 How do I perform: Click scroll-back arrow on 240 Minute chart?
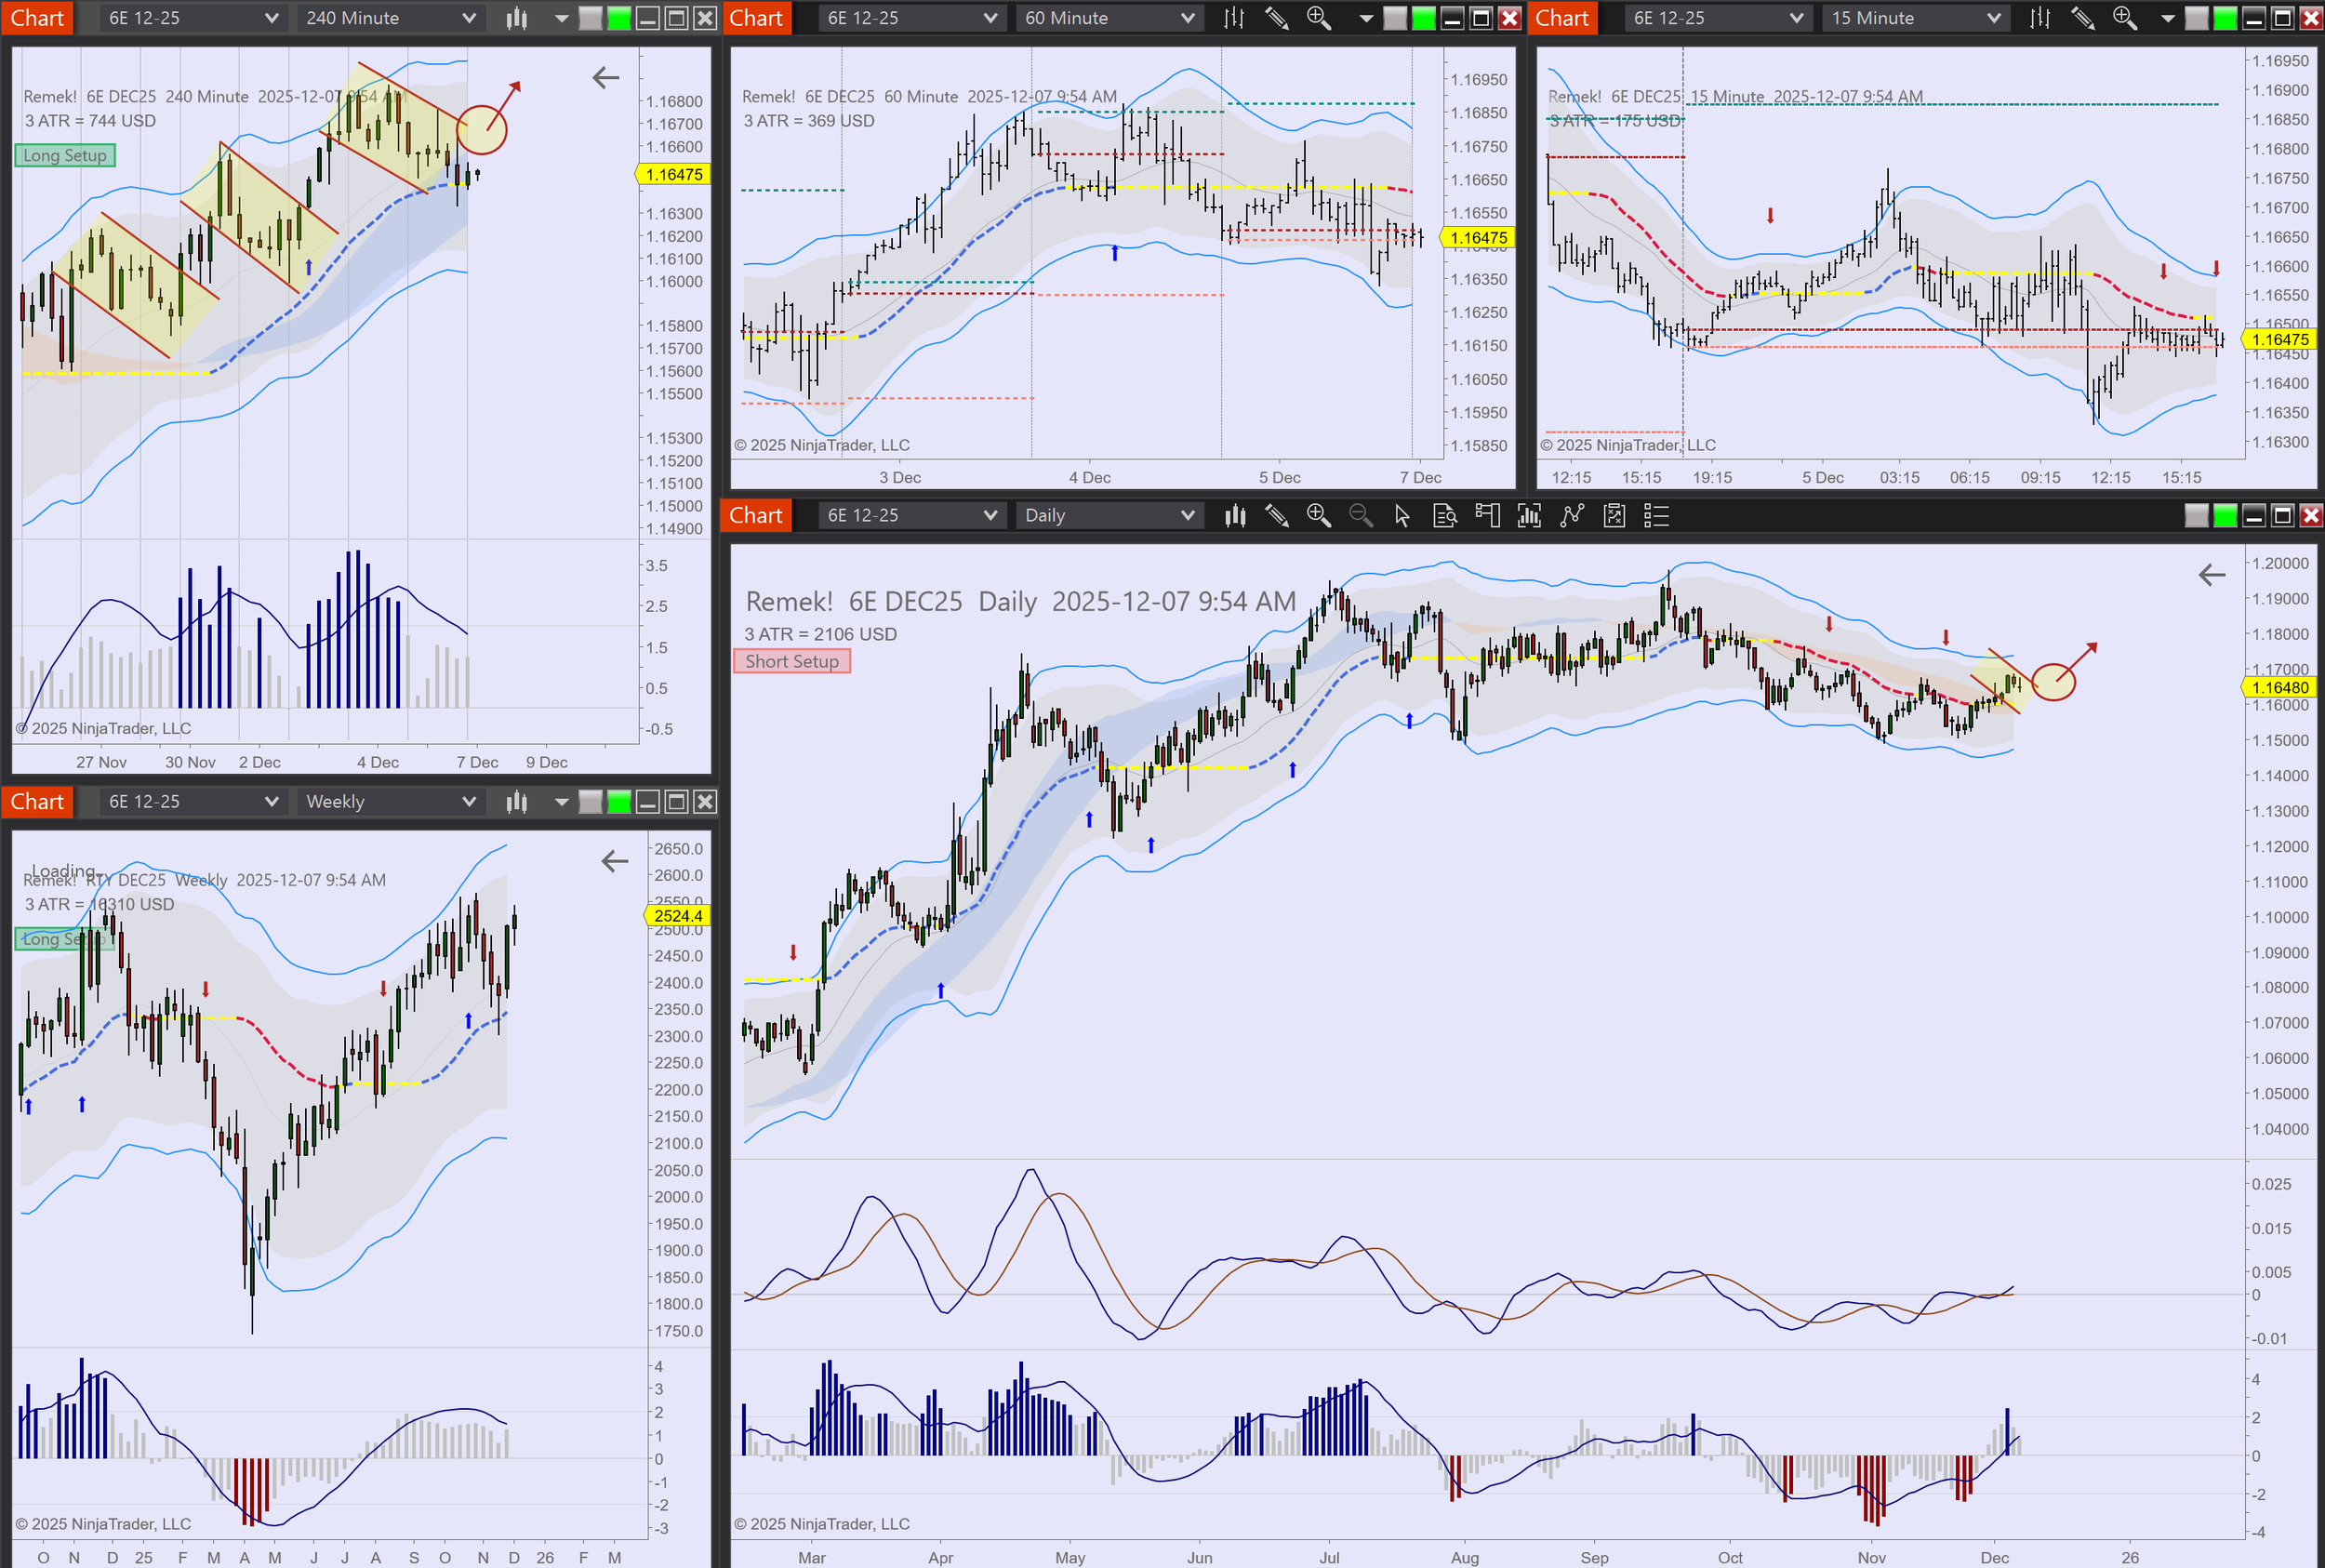606,77
